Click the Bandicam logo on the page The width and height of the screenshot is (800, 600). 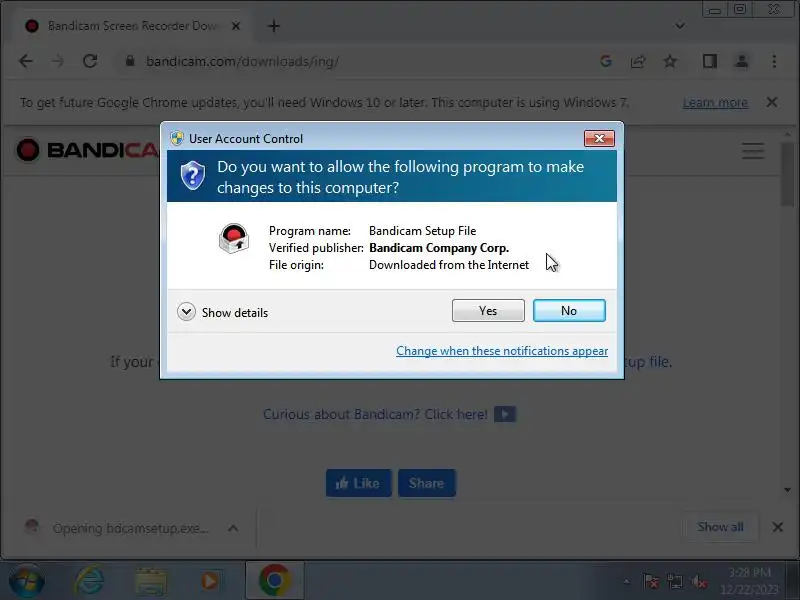87,150
